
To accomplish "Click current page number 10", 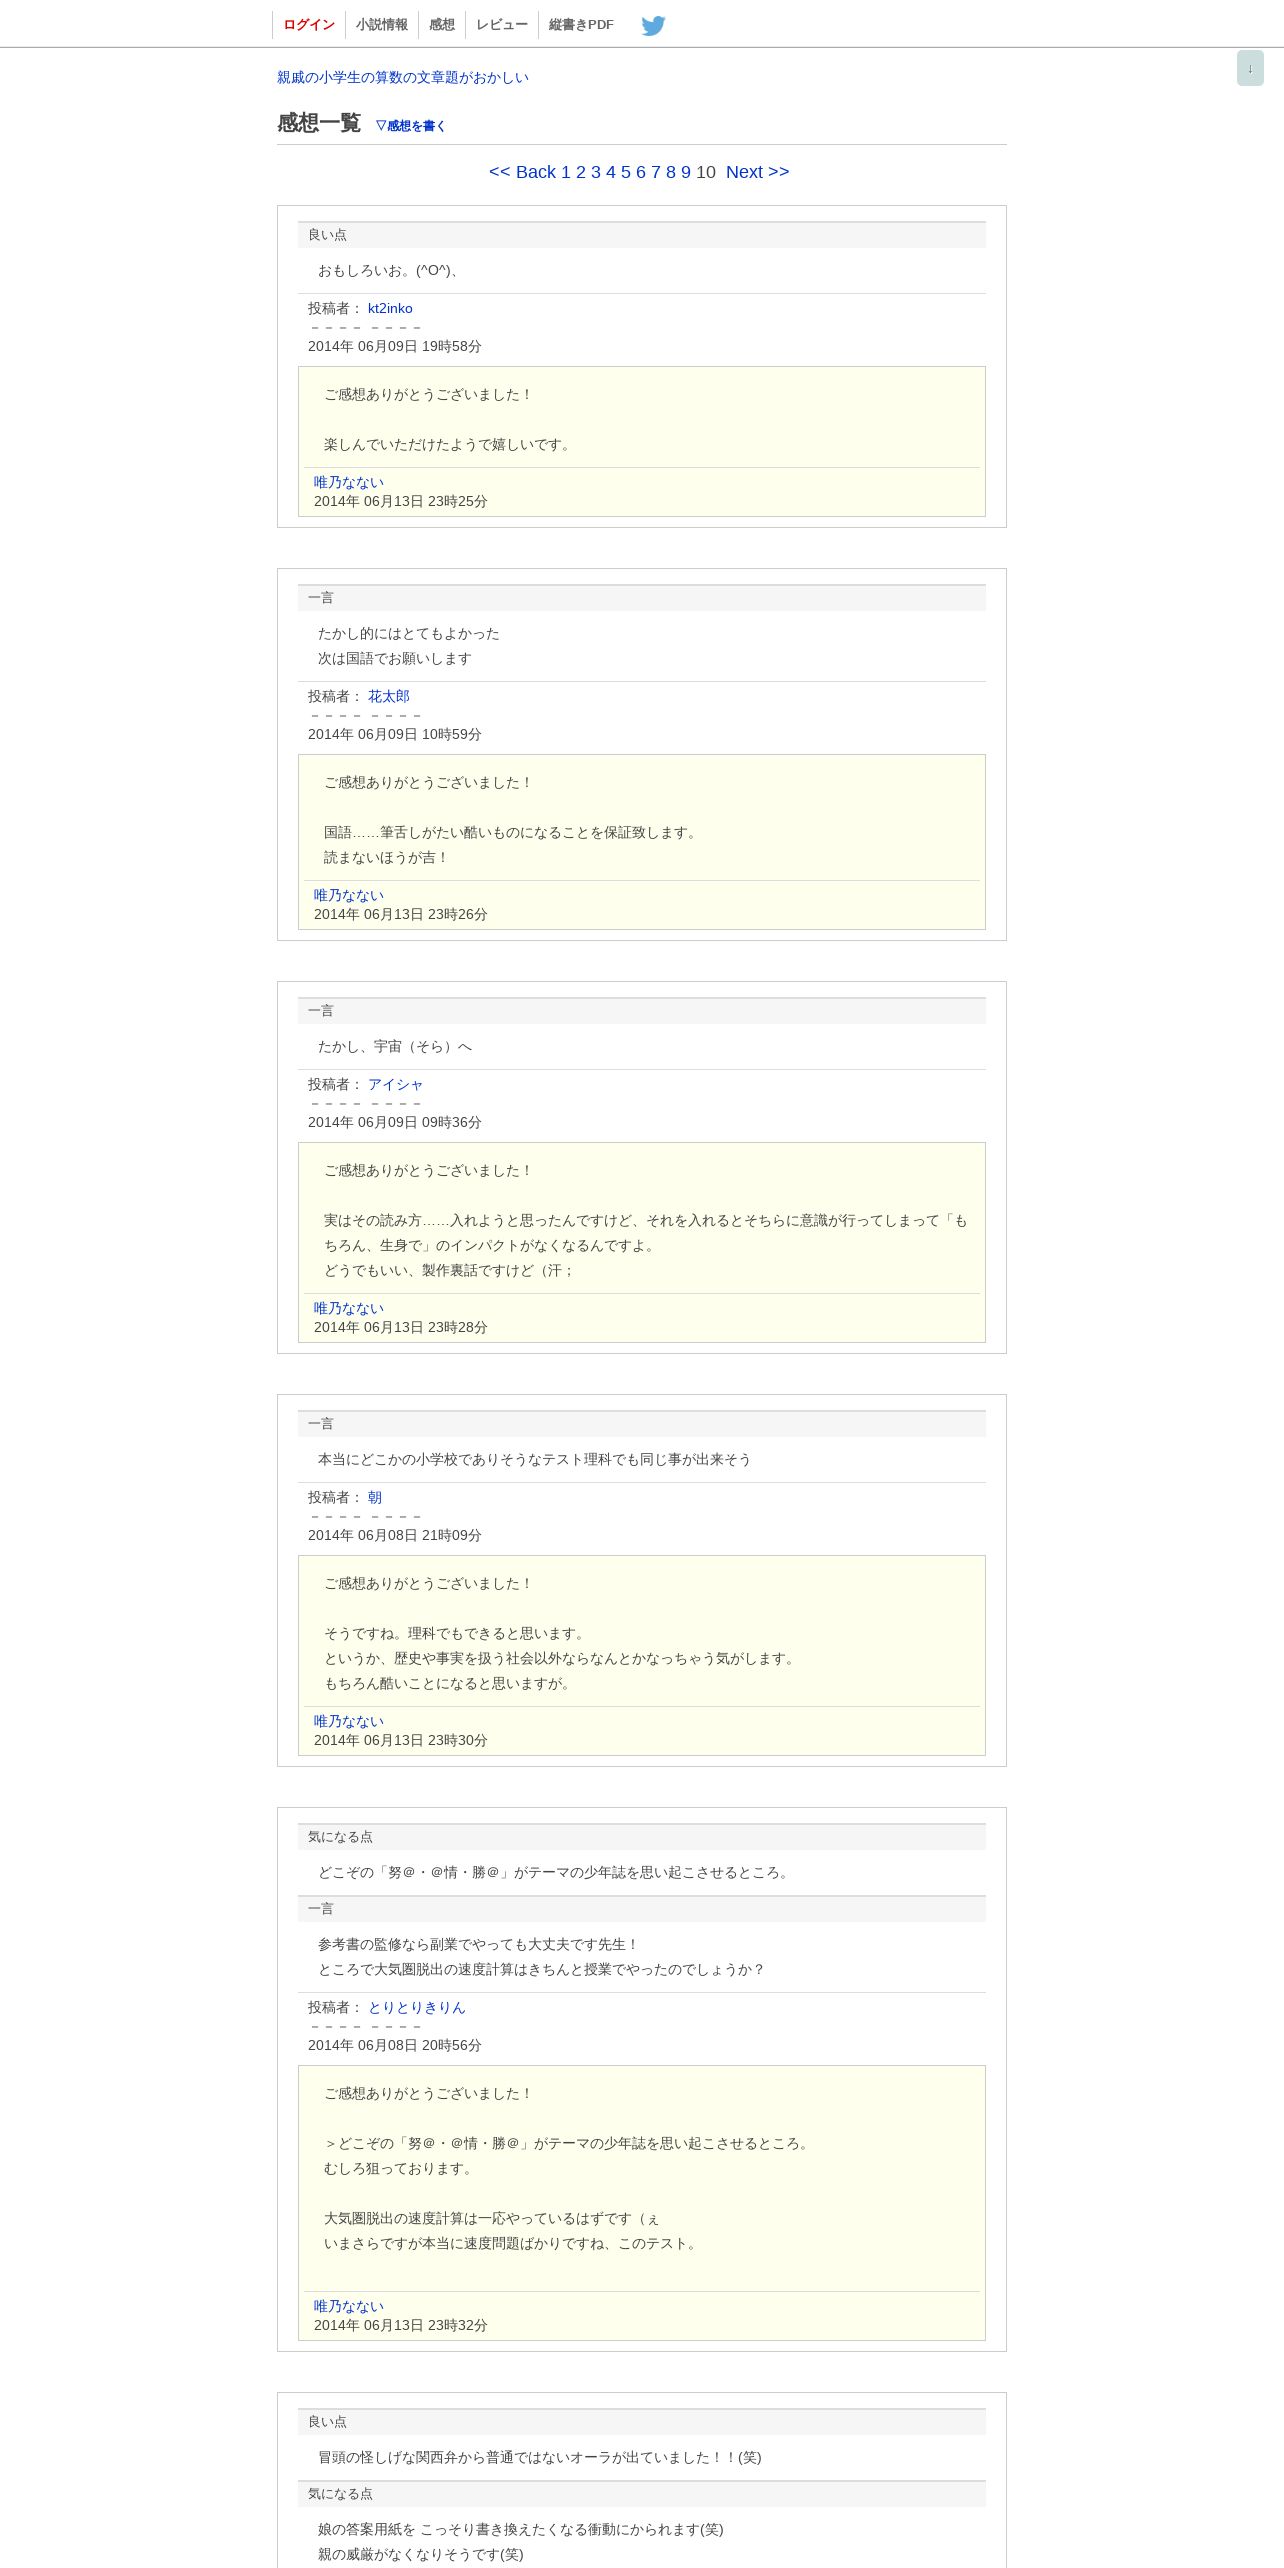I will pyautogui.click(x=706, y=172).
